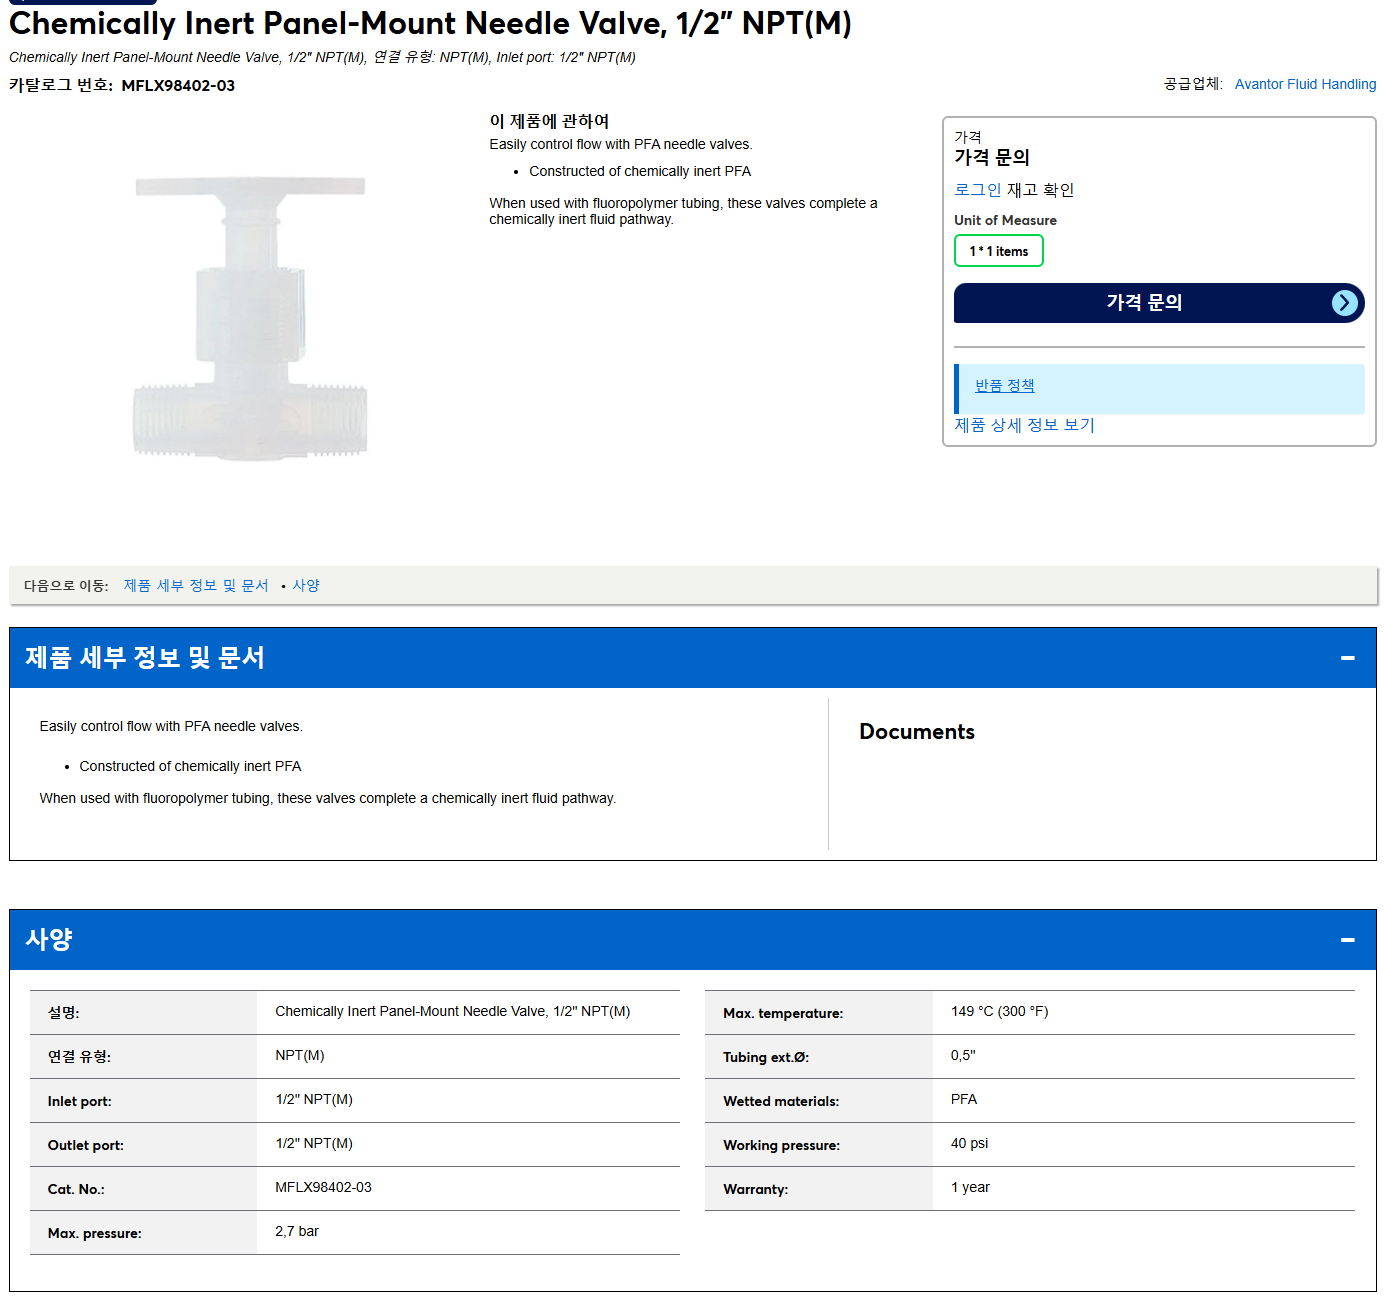Collapse the 사양 specifications section

point(1347,940)
